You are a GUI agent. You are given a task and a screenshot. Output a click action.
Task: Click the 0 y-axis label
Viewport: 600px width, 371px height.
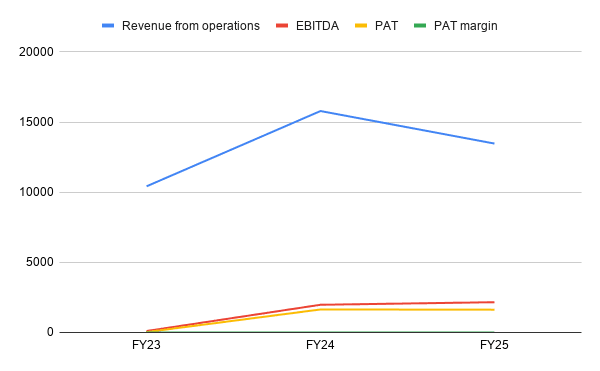point(50,332)
